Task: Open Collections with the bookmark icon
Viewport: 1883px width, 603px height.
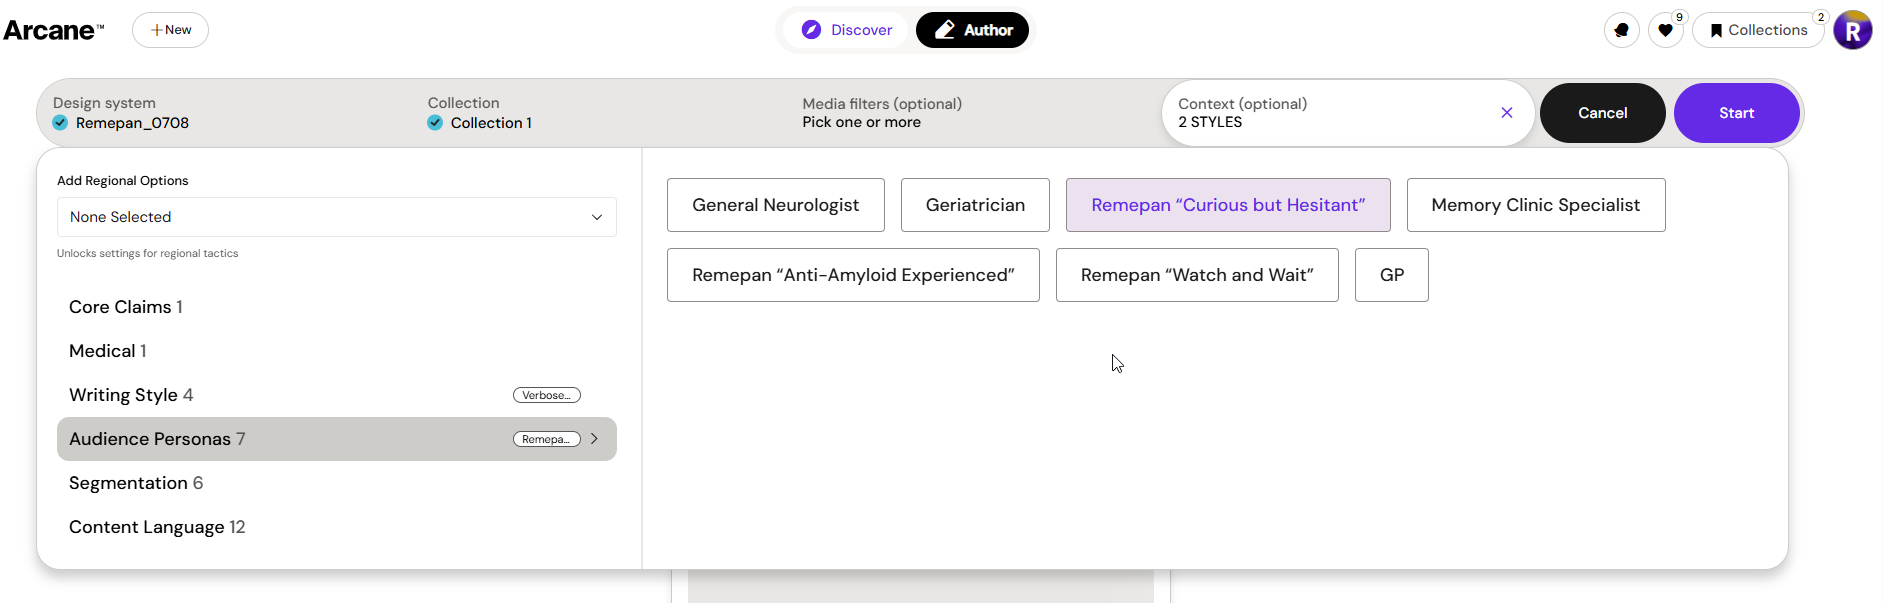Action: pyautogui.click(x=1758, y=30)
